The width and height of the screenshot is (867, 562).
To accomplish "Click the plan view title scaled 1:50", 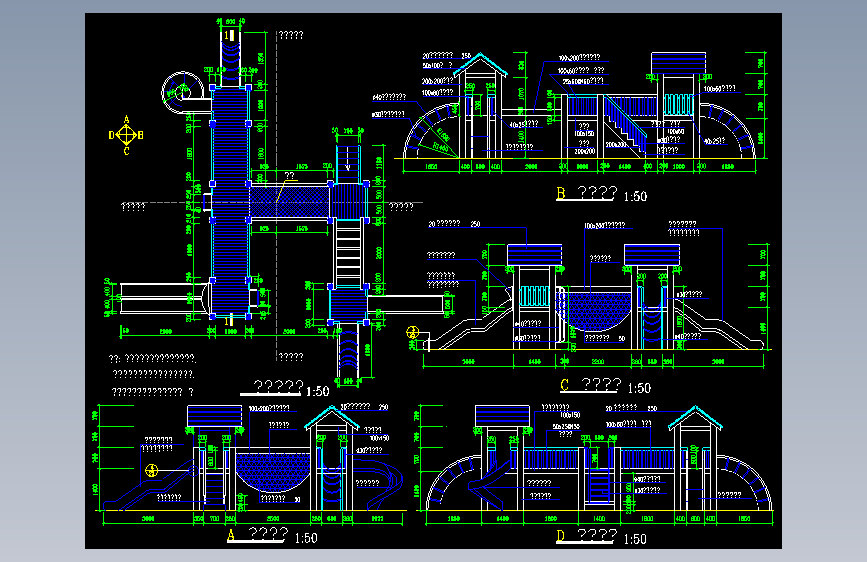I will [285, 388].
